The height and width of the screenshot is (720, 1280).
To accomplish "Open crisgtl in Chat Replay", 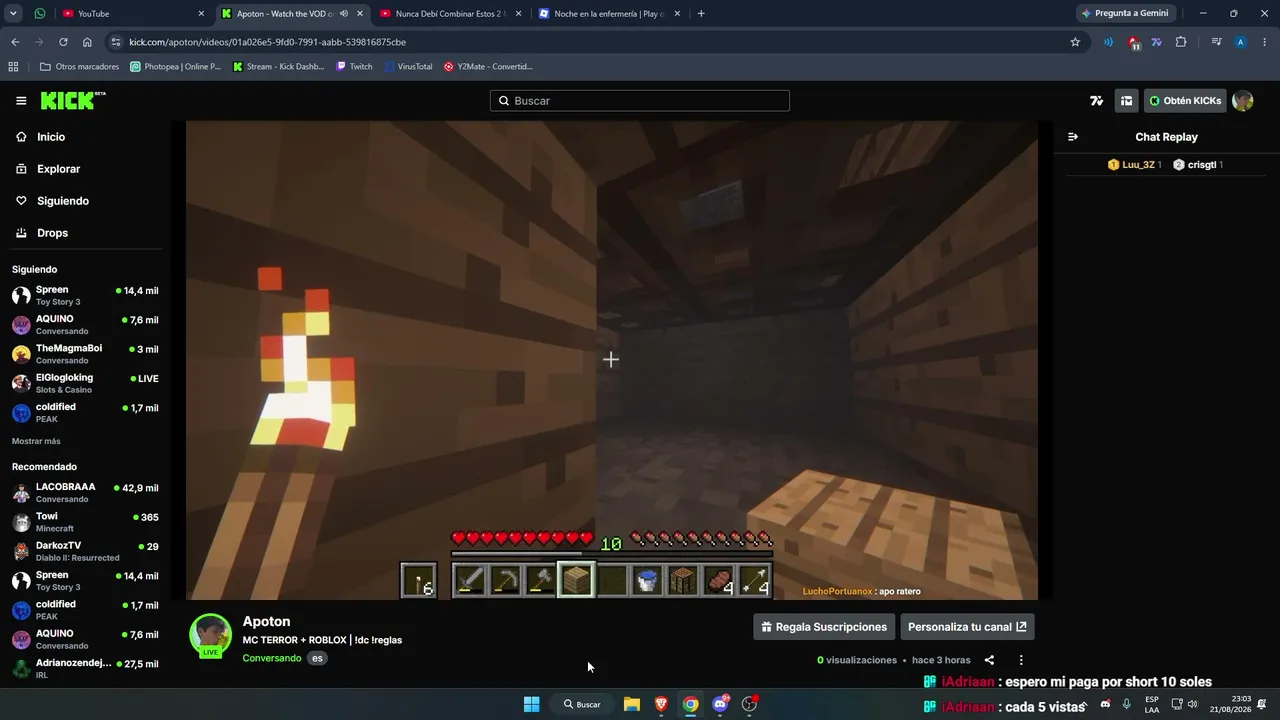I will click(1198, 165).
